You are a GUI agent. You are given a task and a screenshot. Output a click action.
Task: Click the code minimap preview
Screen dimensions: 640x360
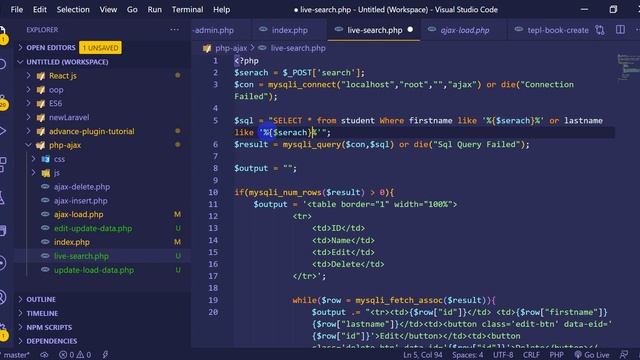(628, 67)
